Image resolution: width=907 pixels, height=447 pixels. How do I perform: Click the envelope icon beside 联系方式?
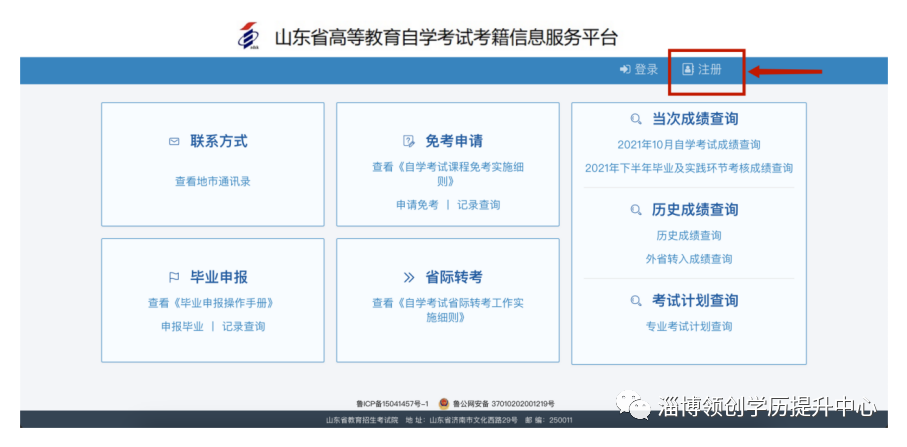coord(174,141)
